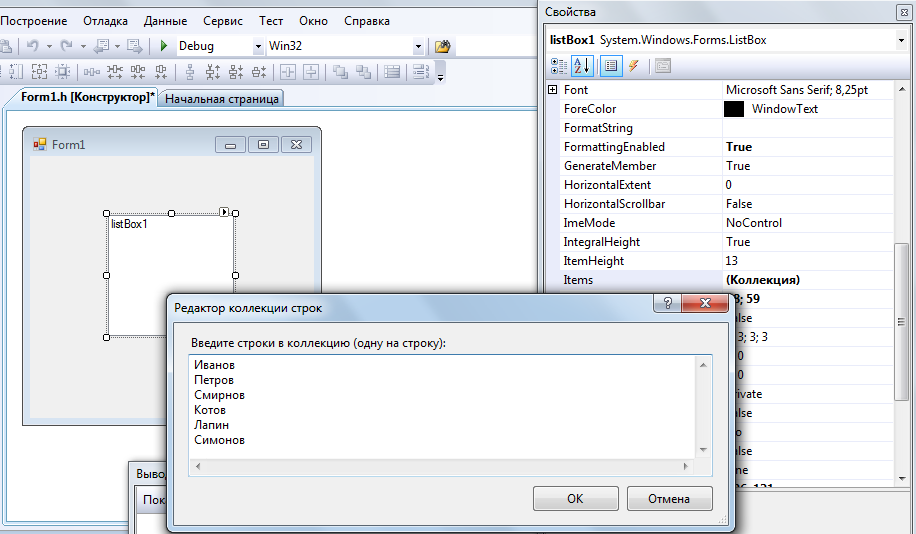The image size is (916, 534).
Task: Click string editor scroll-up arrow
Action: [x=703, y=365]
